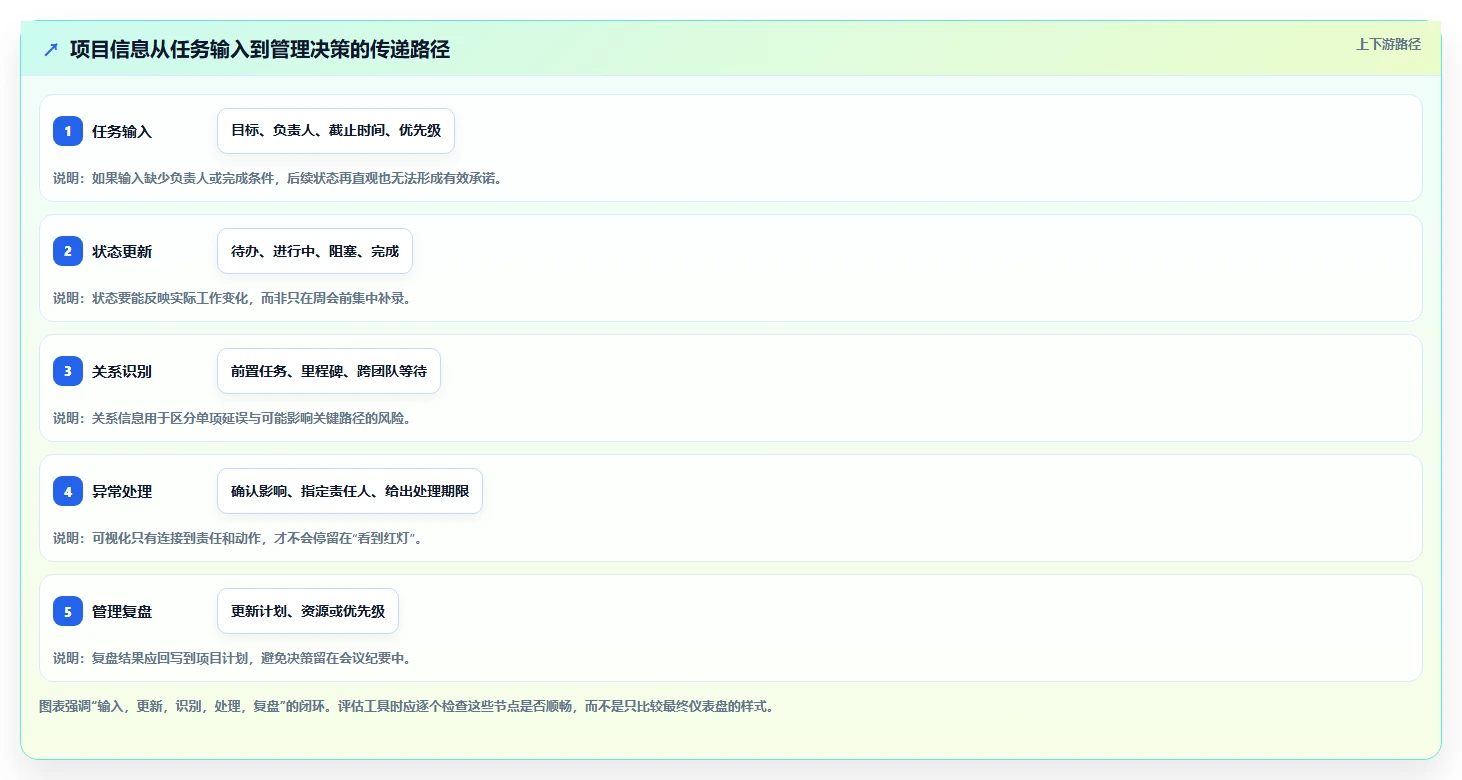The width and height of the screenshot is (1462, 780).
Task: Click the note about 关系信息用于区分单项延误
Action: 232,418
